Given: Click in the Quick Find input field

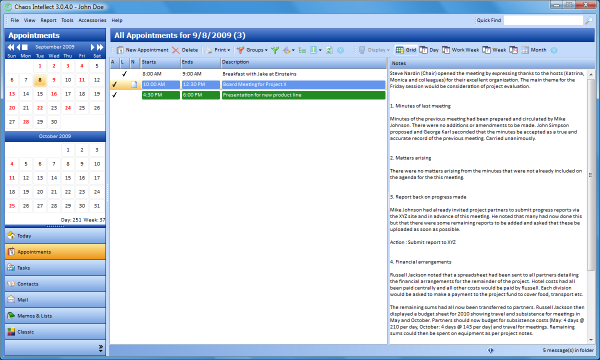Looking at the screenshot, I should (543, 20).
